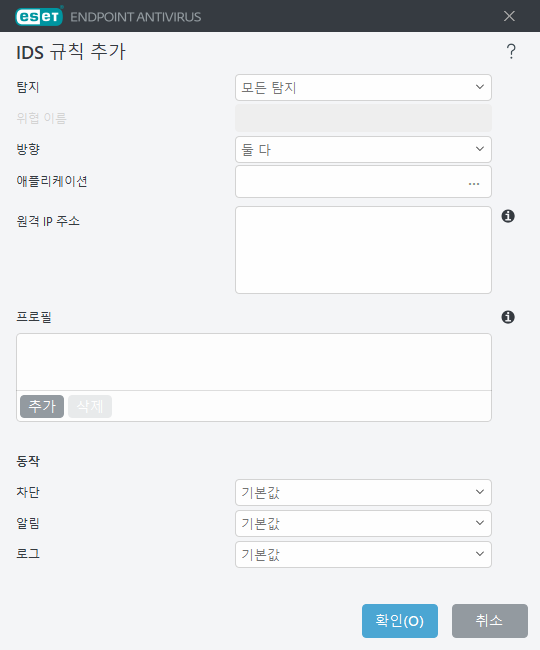Click the disabled 위협 이름 field
540x650 pixels.
point(363,118)
